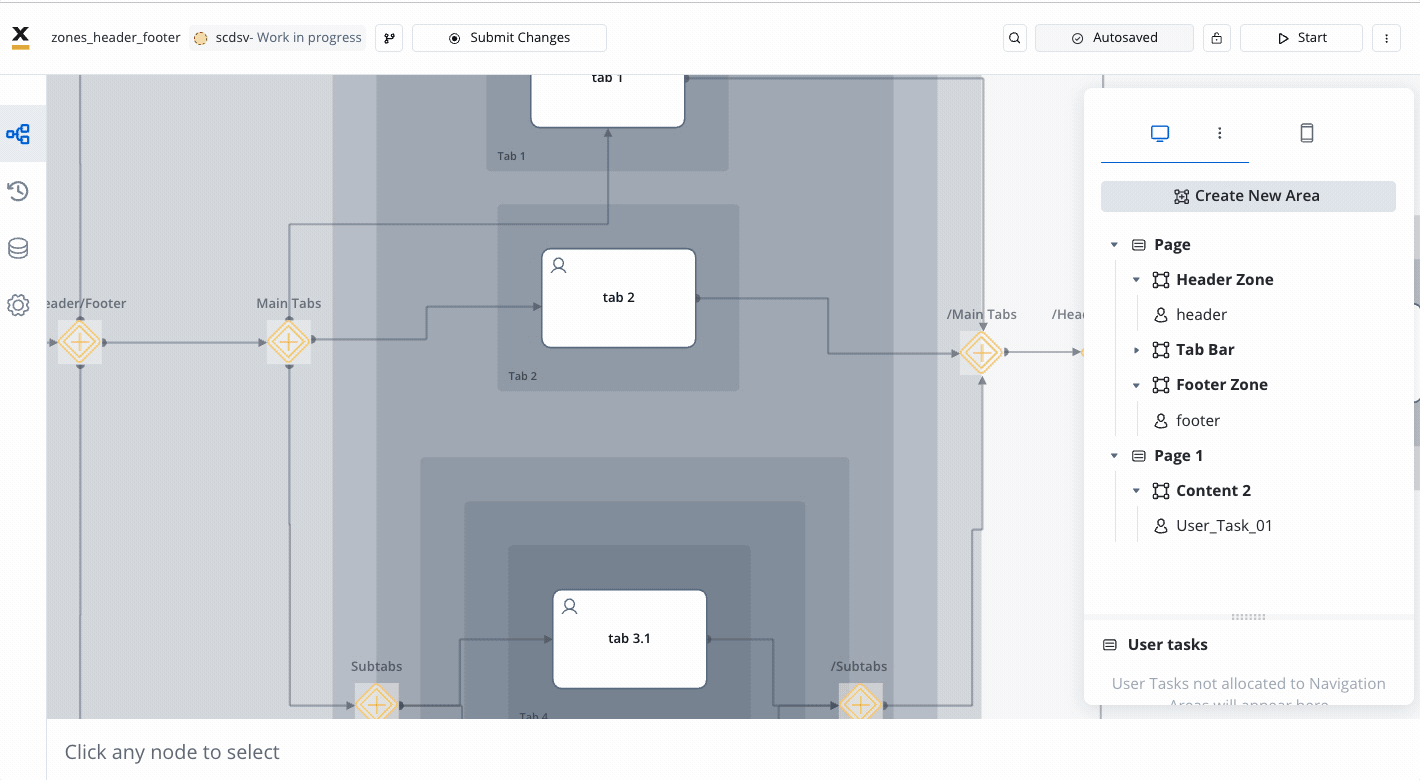Select the Footer Zone area
1420x780 pixels.
coord(1222,385)
